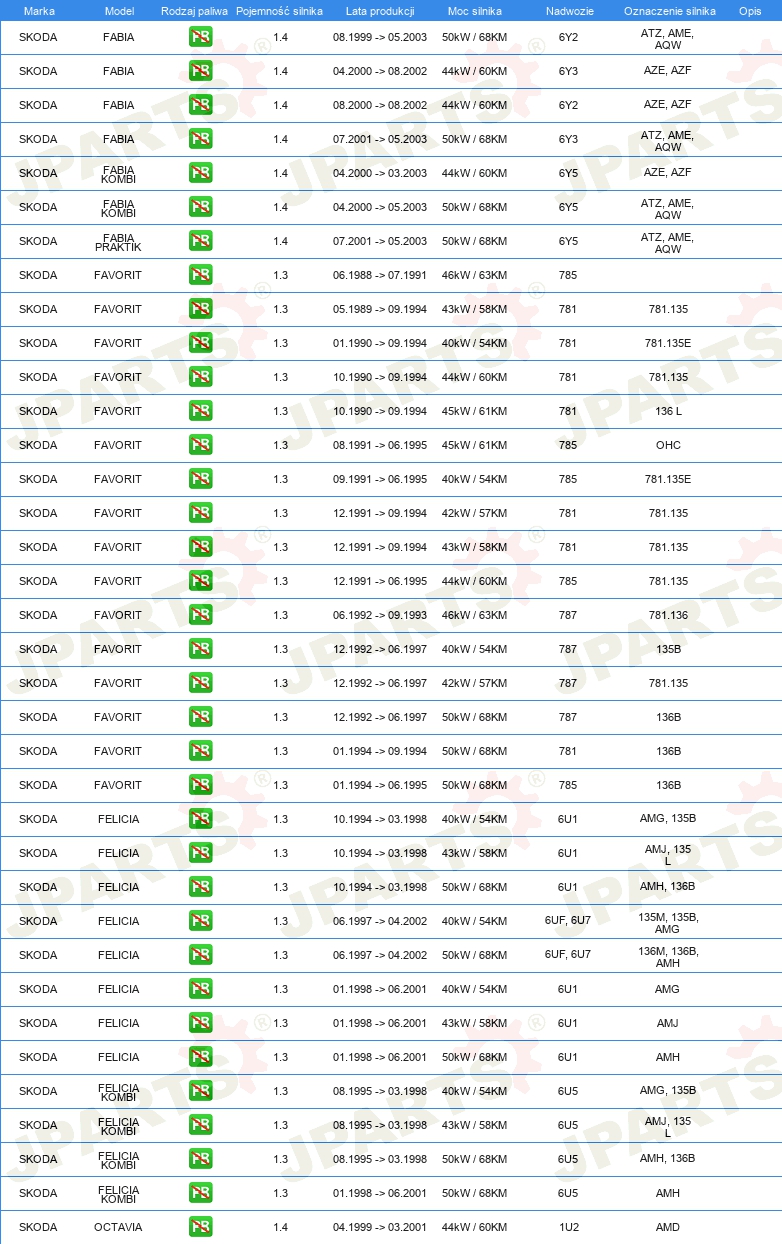
Task: Click the fuel icon in the 01.1998 FELICIA 6U1 AMJ row
Action: (x=201, y=1023)
